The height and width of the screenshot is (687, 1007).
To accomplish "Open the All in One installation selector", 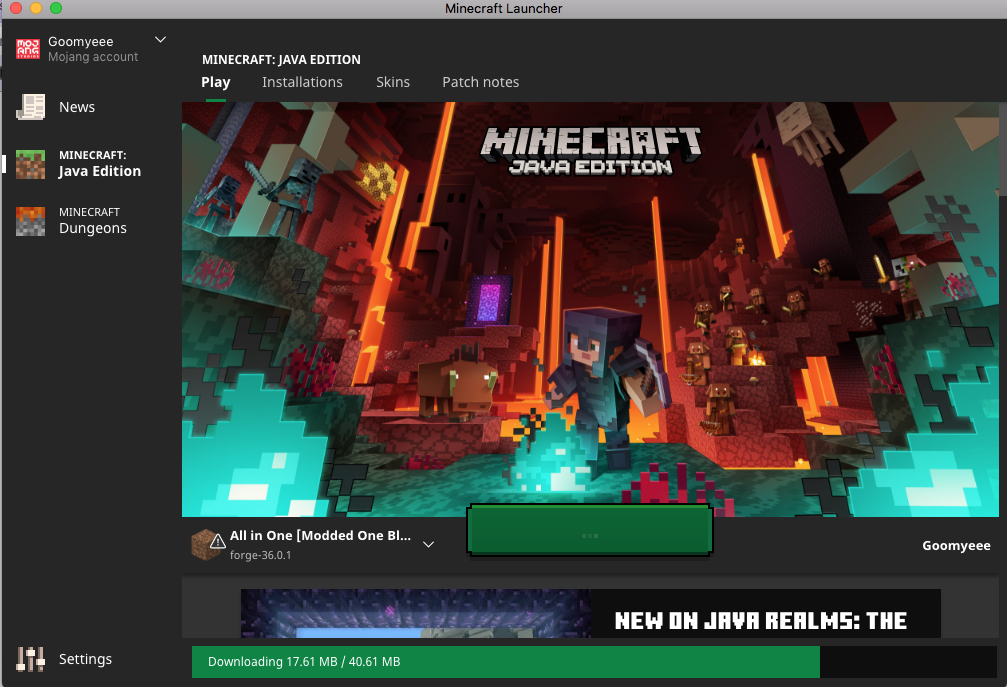I will [320, 544].
